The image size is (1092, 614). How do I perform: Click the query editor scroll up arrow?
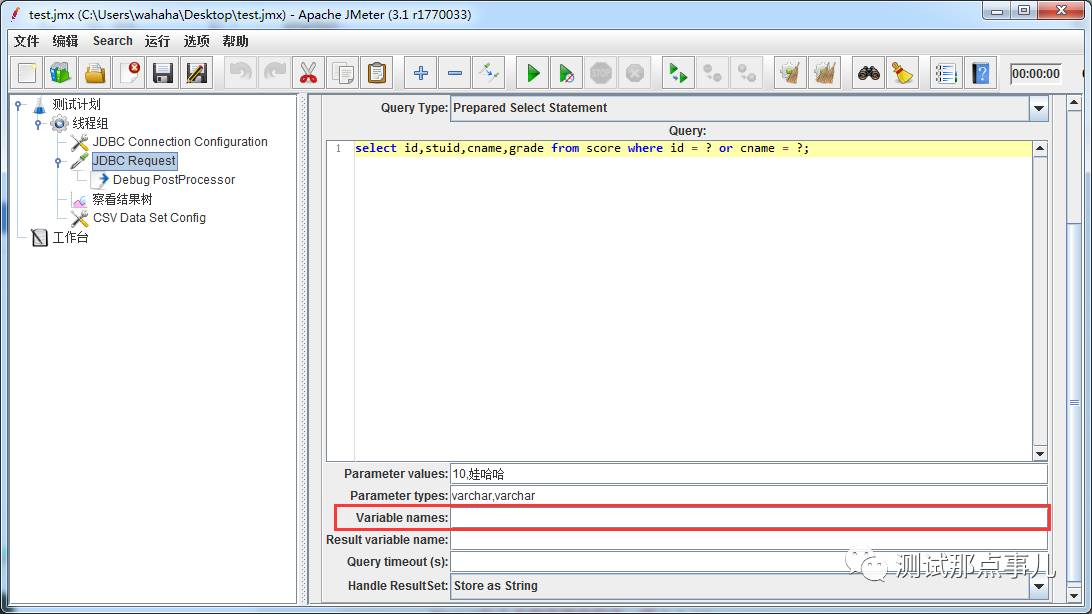coord(1040,148)
